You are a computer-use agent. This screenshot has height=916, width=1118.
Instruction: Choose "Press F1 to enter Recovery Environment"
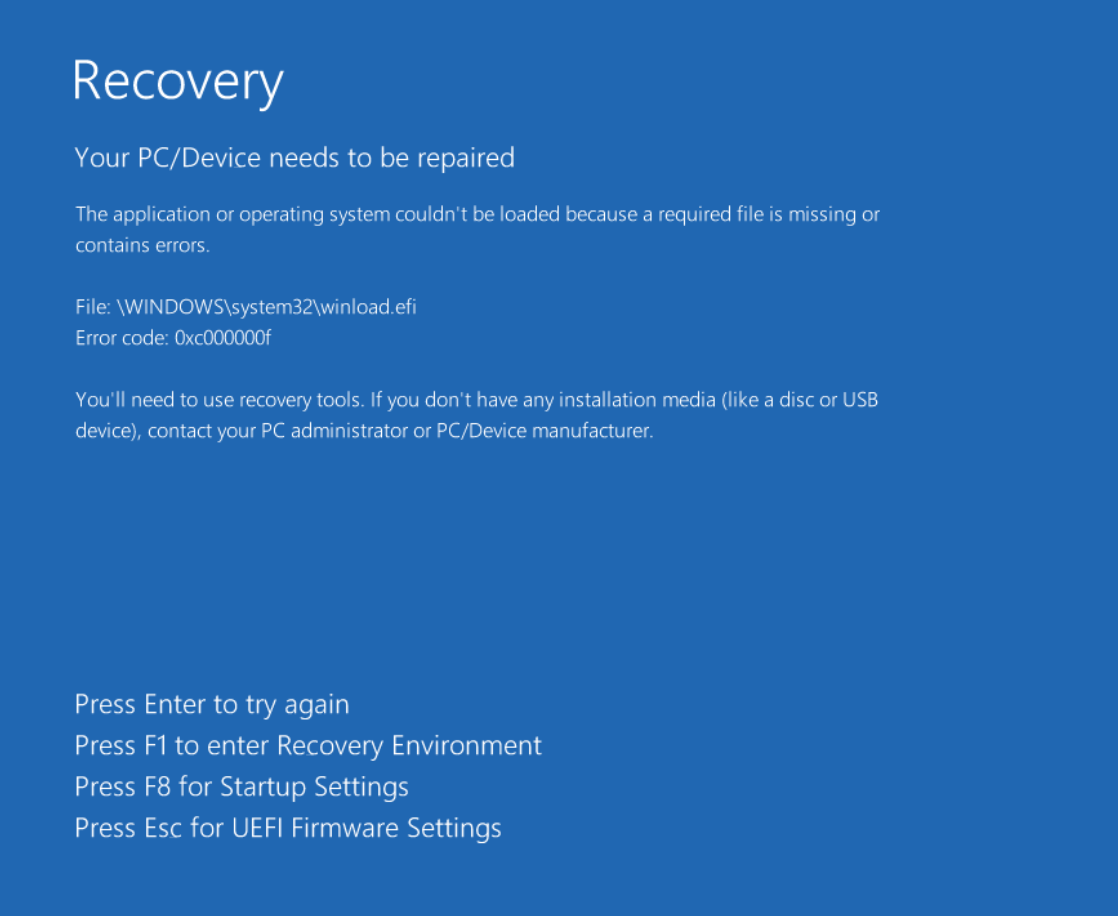click(x=308, y=746)
